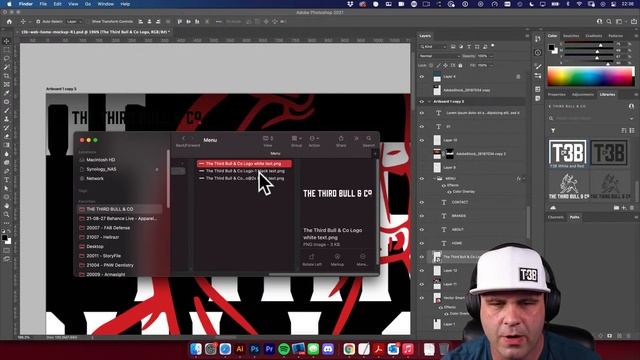Hide Layer 4 using its eye icon

(422, 77)
